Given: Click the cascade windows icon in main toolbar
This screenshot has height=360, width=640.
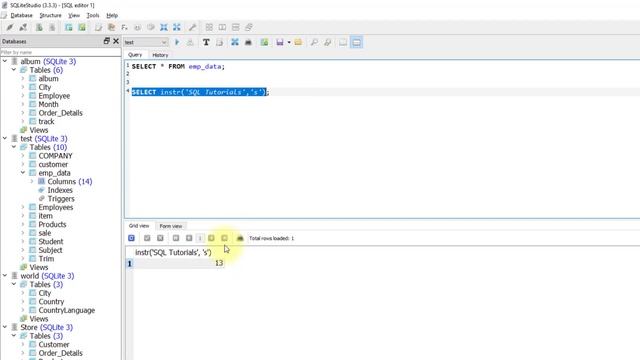Looking at the screenshot, I should [249, 27].
